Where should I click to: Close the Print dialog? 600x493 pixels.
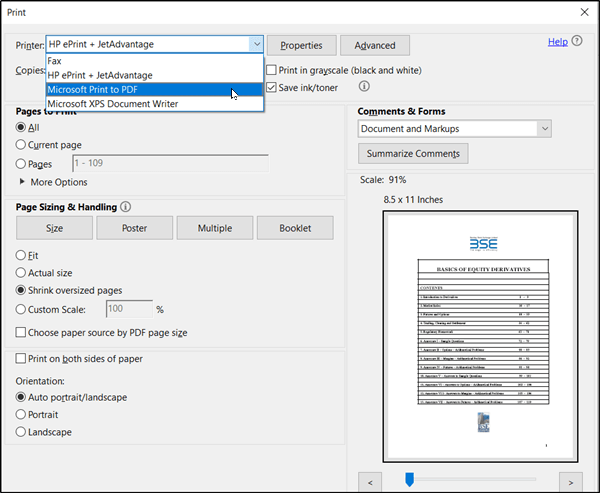pos(584,12)
